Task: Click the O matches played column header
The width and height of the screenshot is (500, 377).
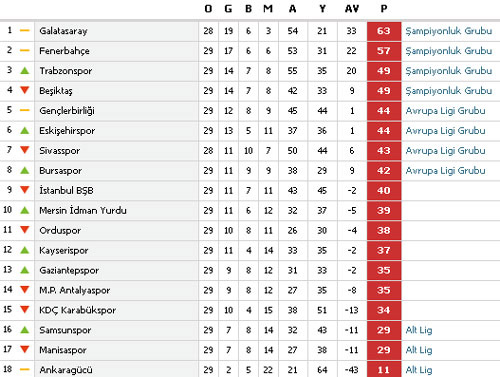Action: coord(208,9)
